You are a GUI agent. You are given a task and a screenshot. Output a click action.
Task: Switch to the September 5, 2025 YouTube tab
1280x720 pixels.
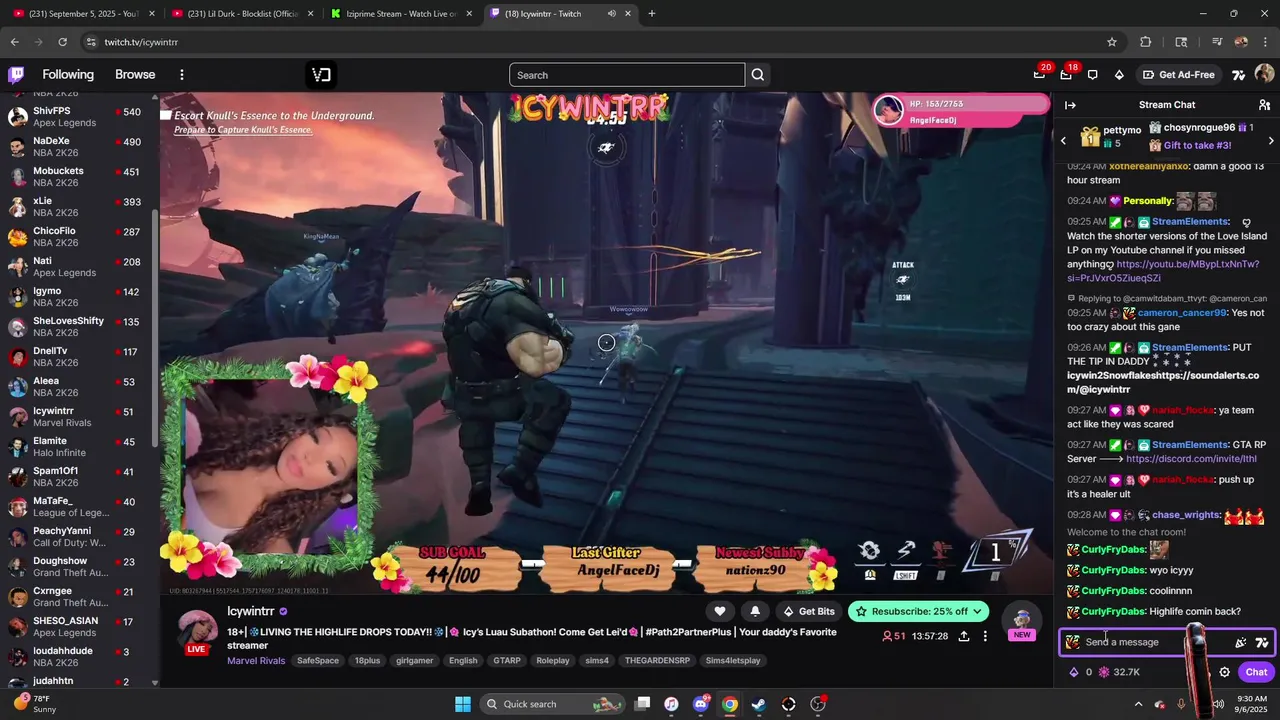click(85, 14)
